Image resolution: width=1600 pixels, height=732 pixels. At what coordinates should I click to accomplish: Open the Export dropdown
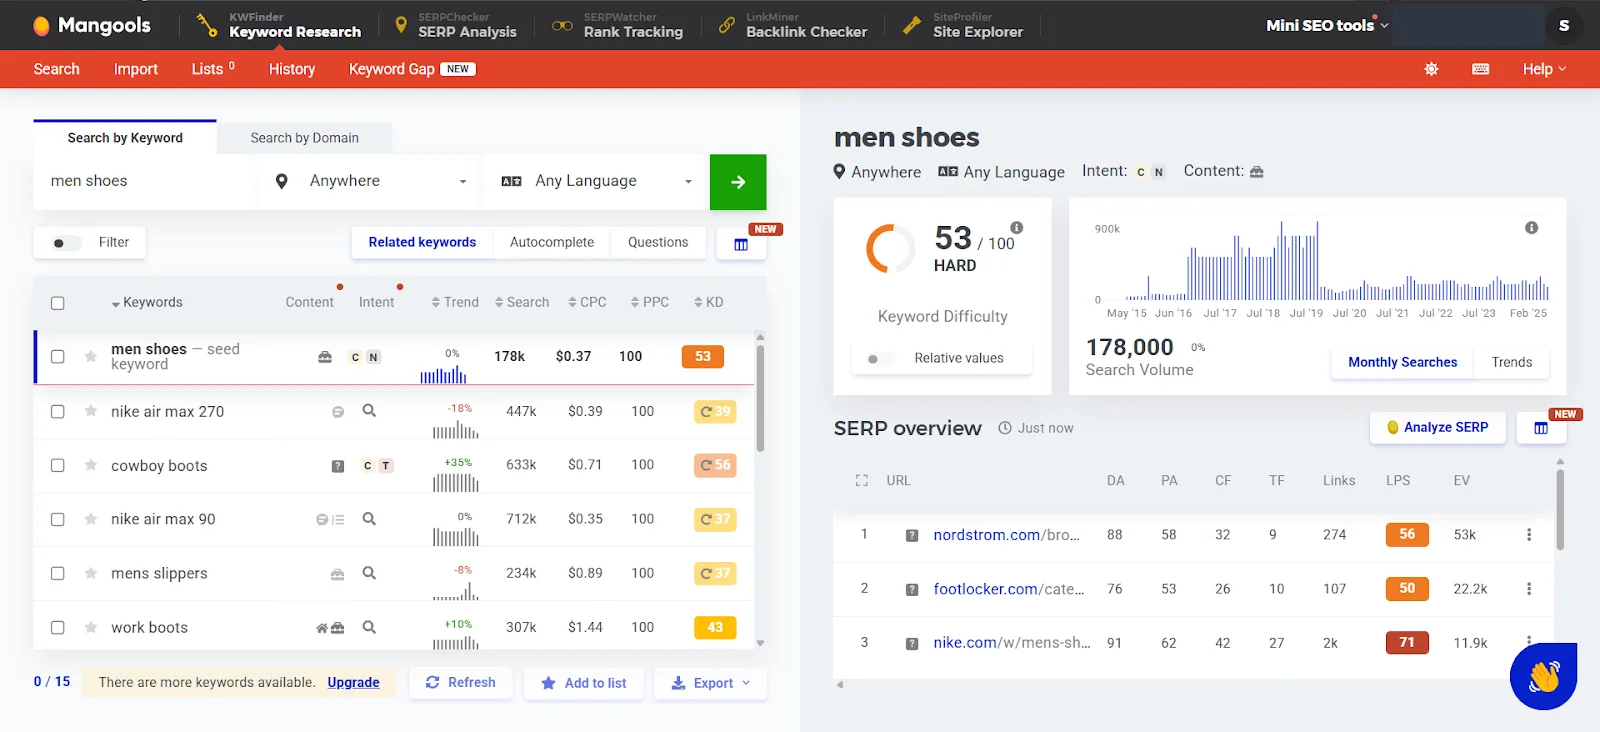pyautogui.click(x=711, y=683)
